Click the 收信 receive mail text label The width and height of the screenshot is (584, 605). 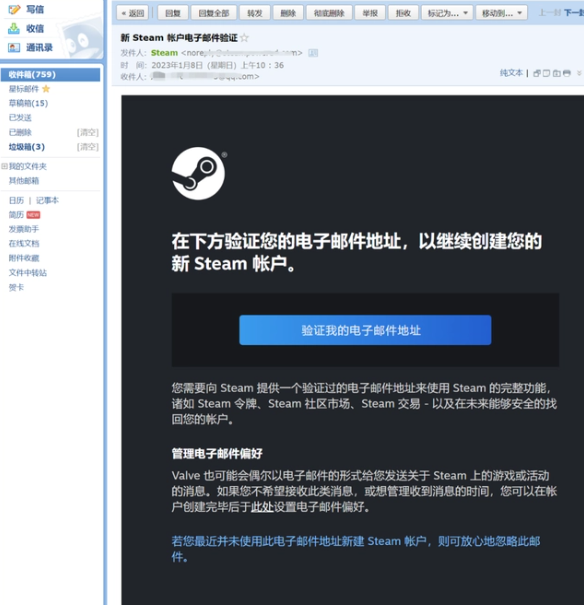pos(35,29)
